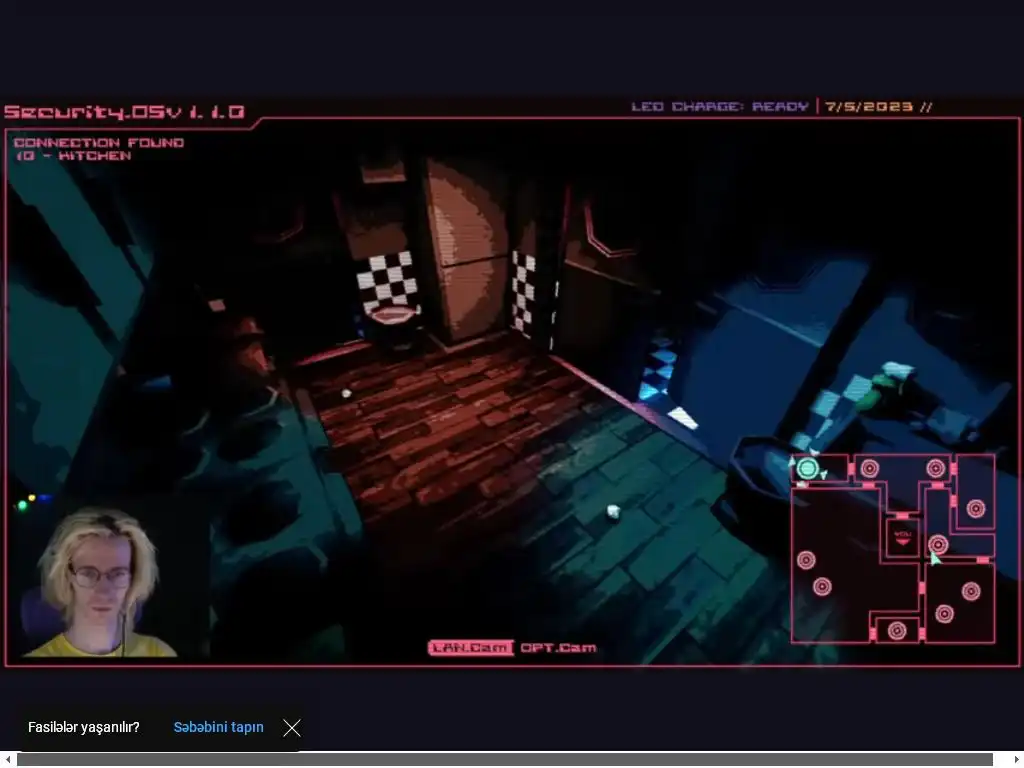Select camera node in narrow right-side map room
The height and width of the screenshot is (768, 1024).
coord(976,509)
